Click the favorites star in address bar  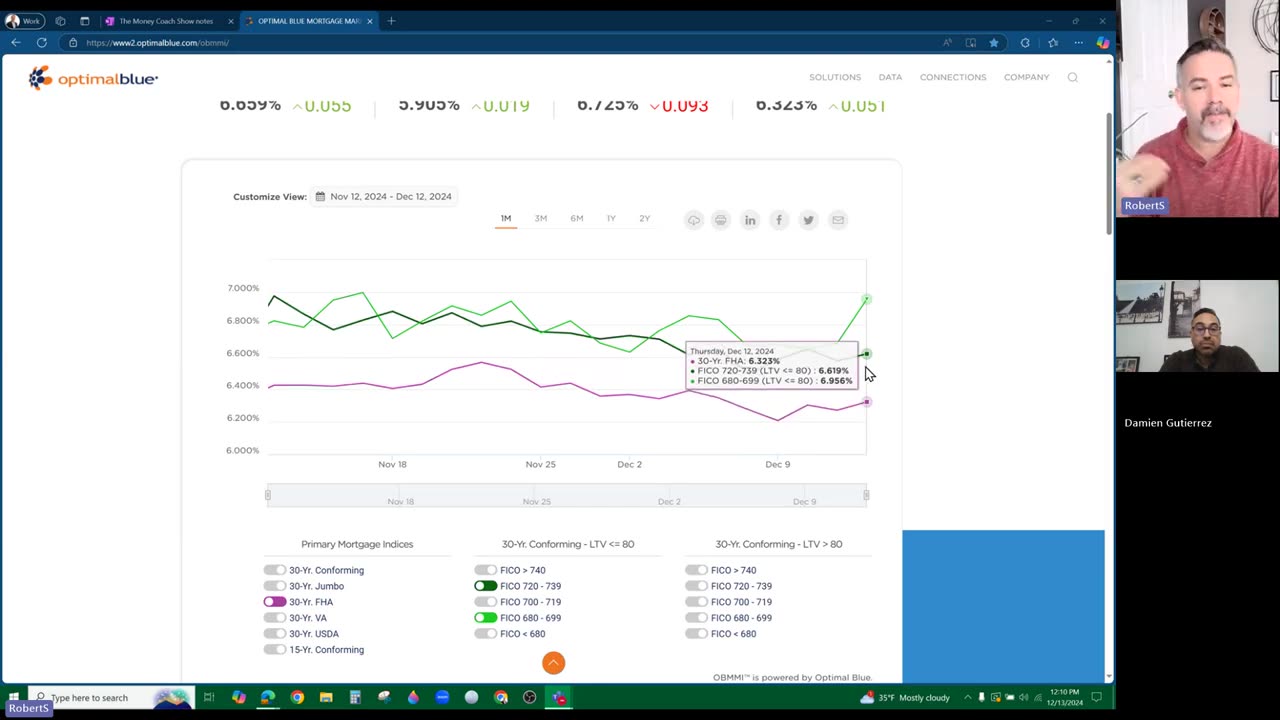coord(994,43)
